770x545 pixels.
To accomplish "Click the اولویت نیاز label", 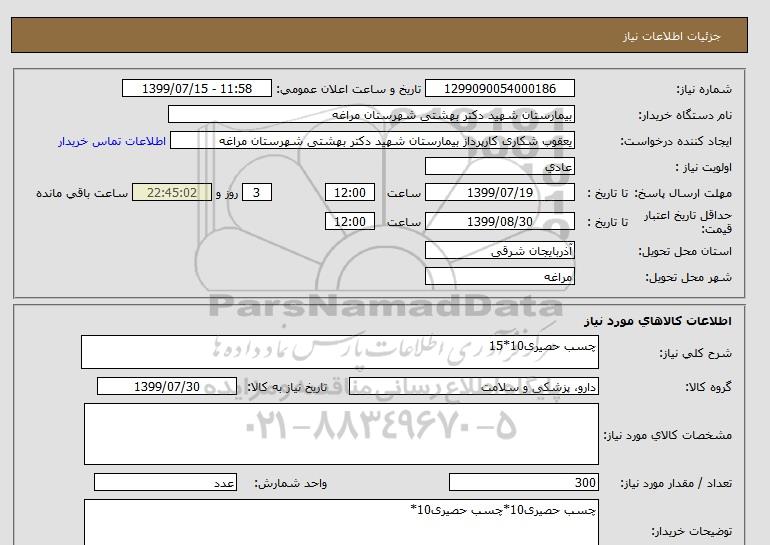I will (703, 167).
